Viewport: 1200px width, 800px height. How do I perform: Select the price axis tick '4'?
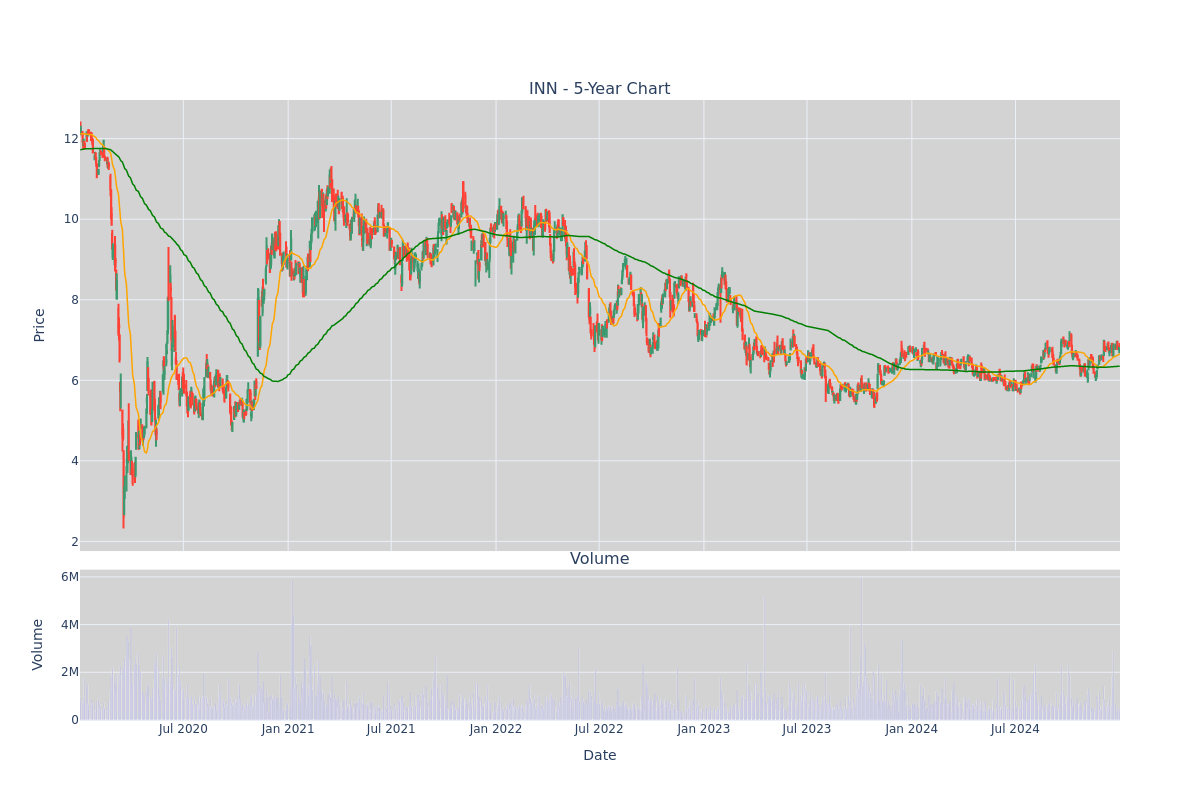click(x=75, y=461)
